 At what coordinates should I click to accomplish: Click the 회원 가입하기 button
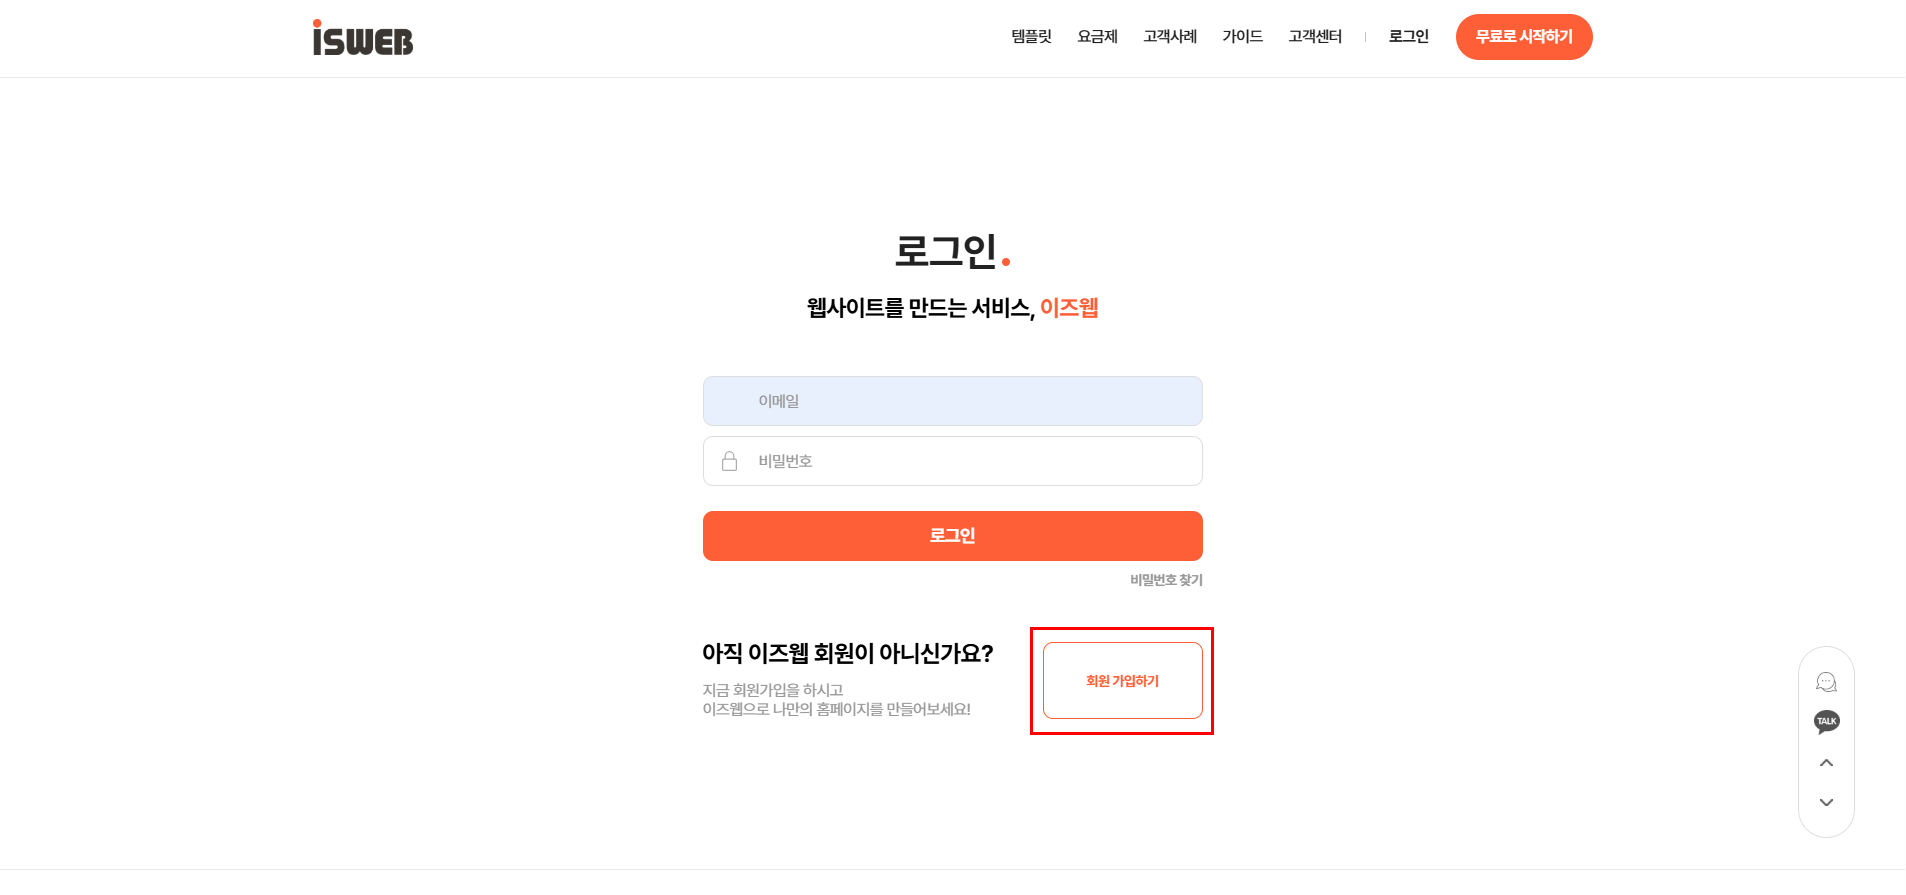click(x=1122, y=681)
